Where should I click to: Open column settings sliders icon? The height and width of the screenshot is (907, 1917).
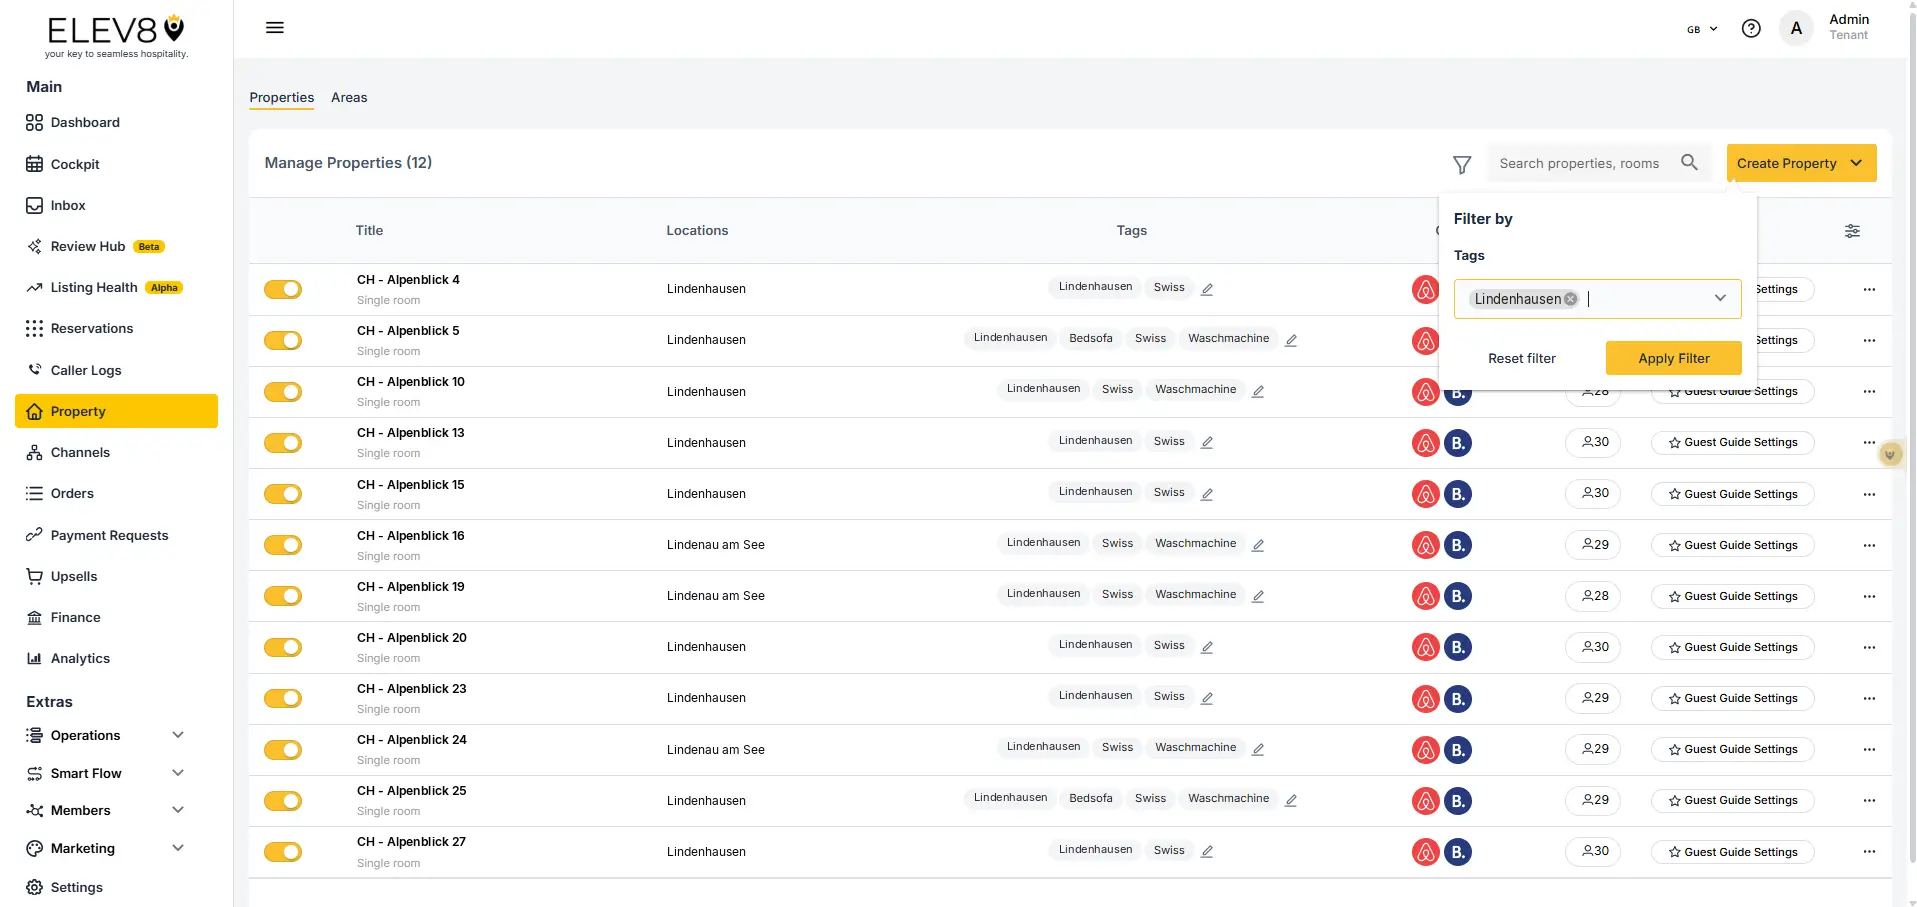pyautogui.click(x=1852, y=231)
